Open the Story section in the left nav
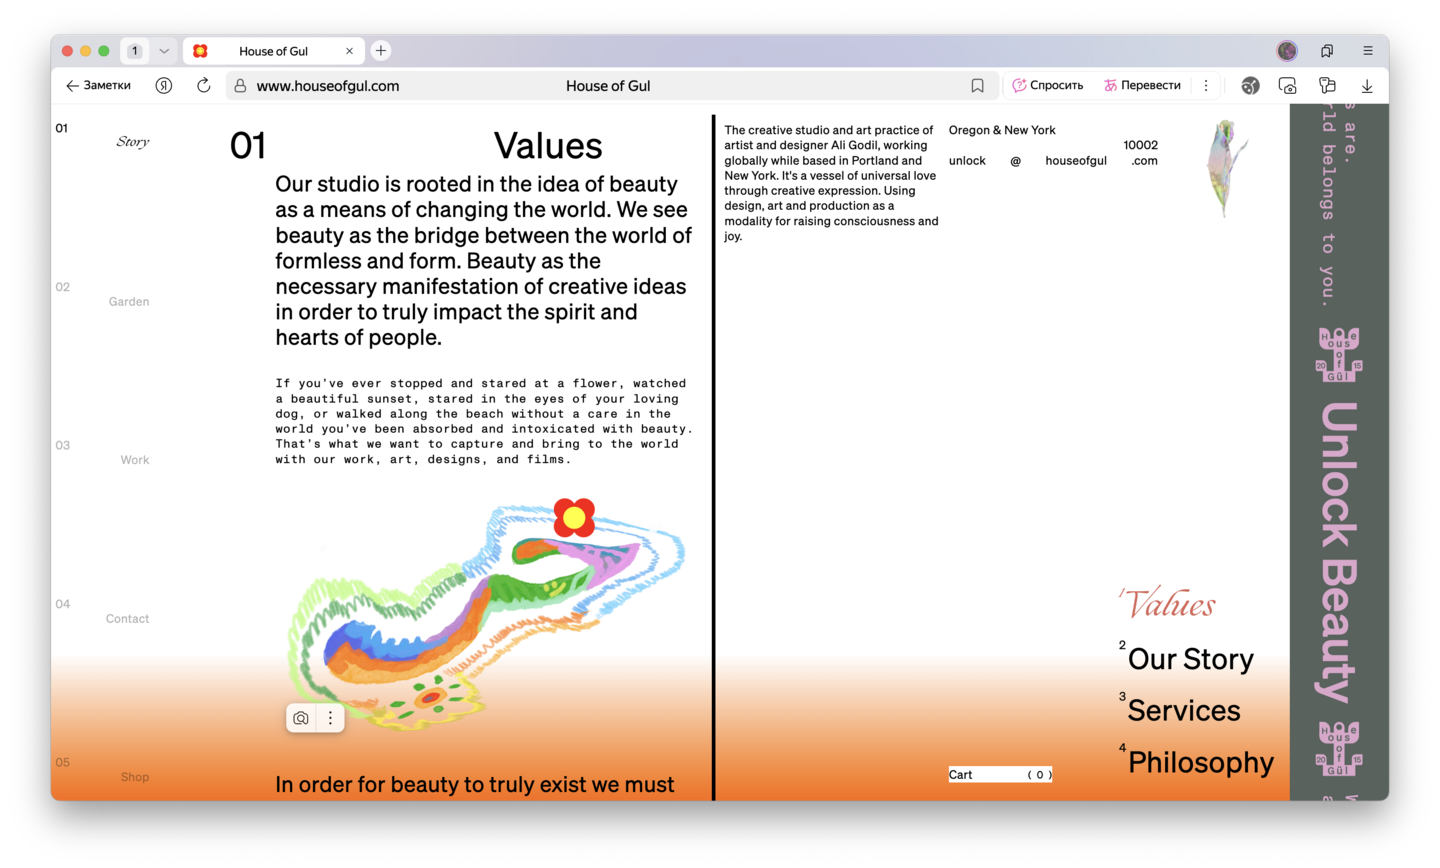The width and height of the screenshot is (1440, 868). click(133, 142)
